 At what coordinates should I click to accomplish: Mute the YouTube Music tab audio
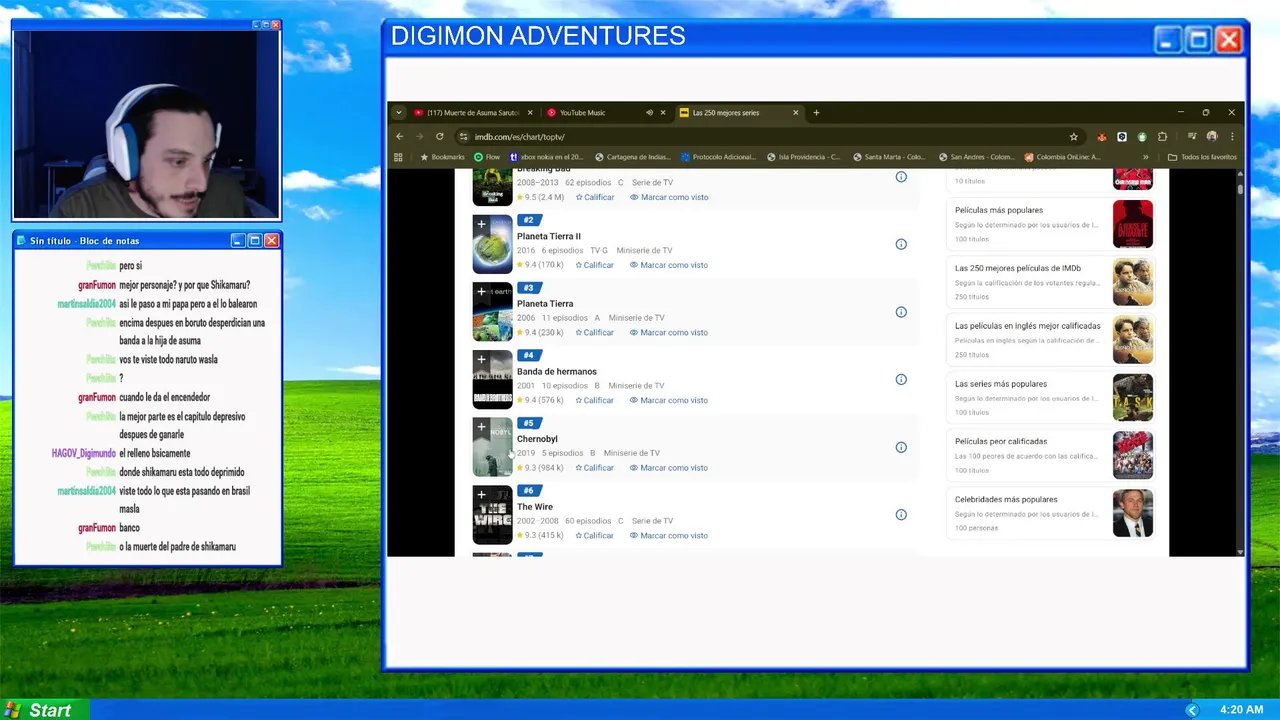pyautogui.click(x=649, y=113)
